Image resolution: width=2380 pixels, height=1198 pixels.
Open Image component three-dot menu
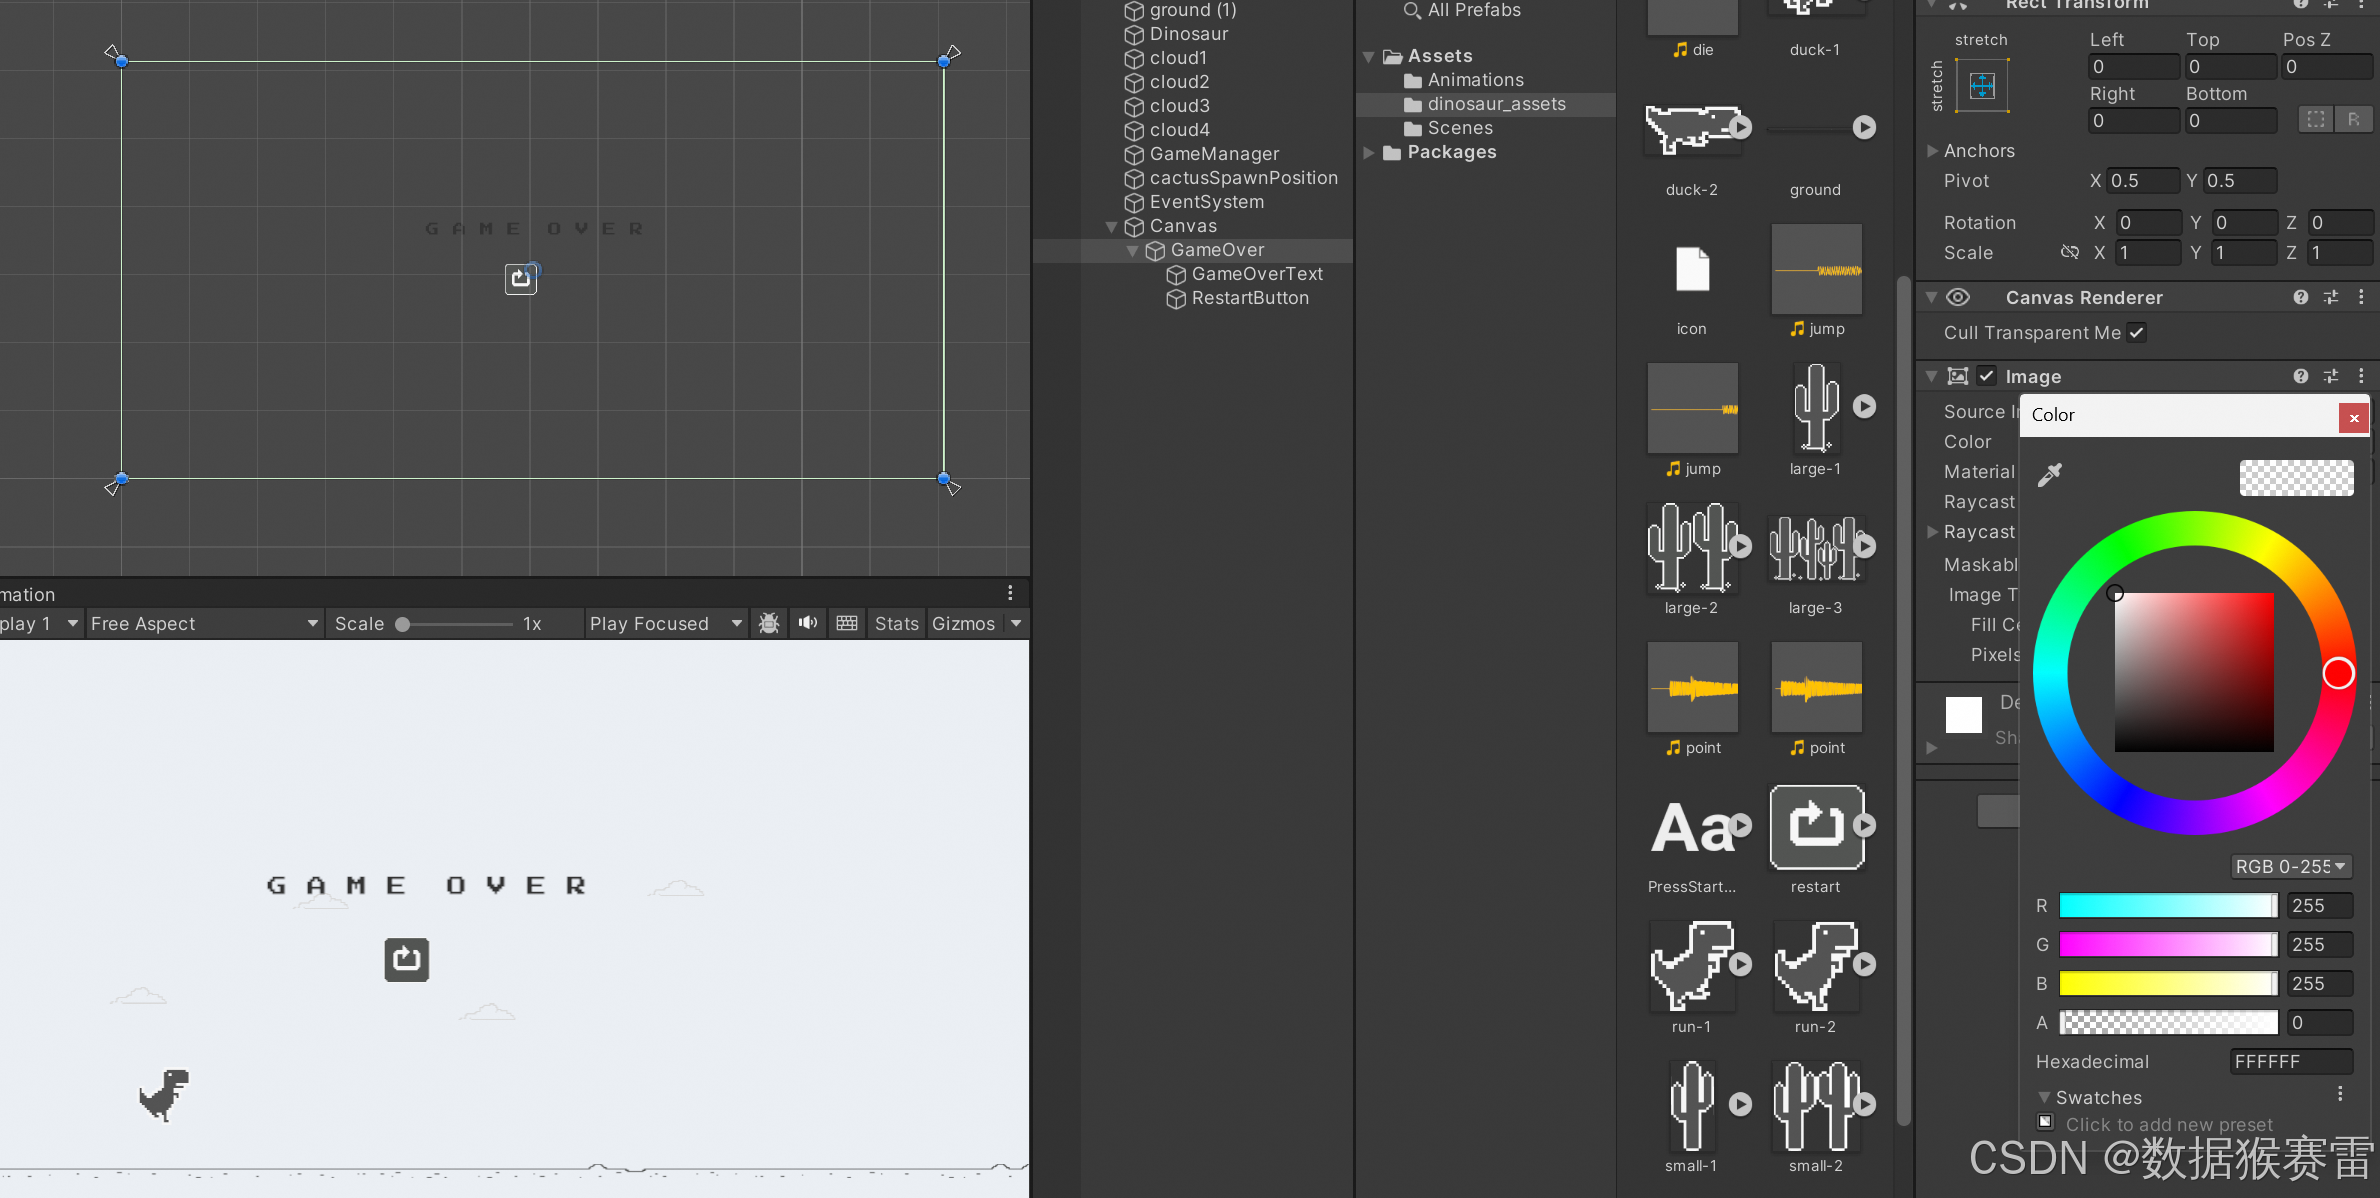coord(2361,376)
